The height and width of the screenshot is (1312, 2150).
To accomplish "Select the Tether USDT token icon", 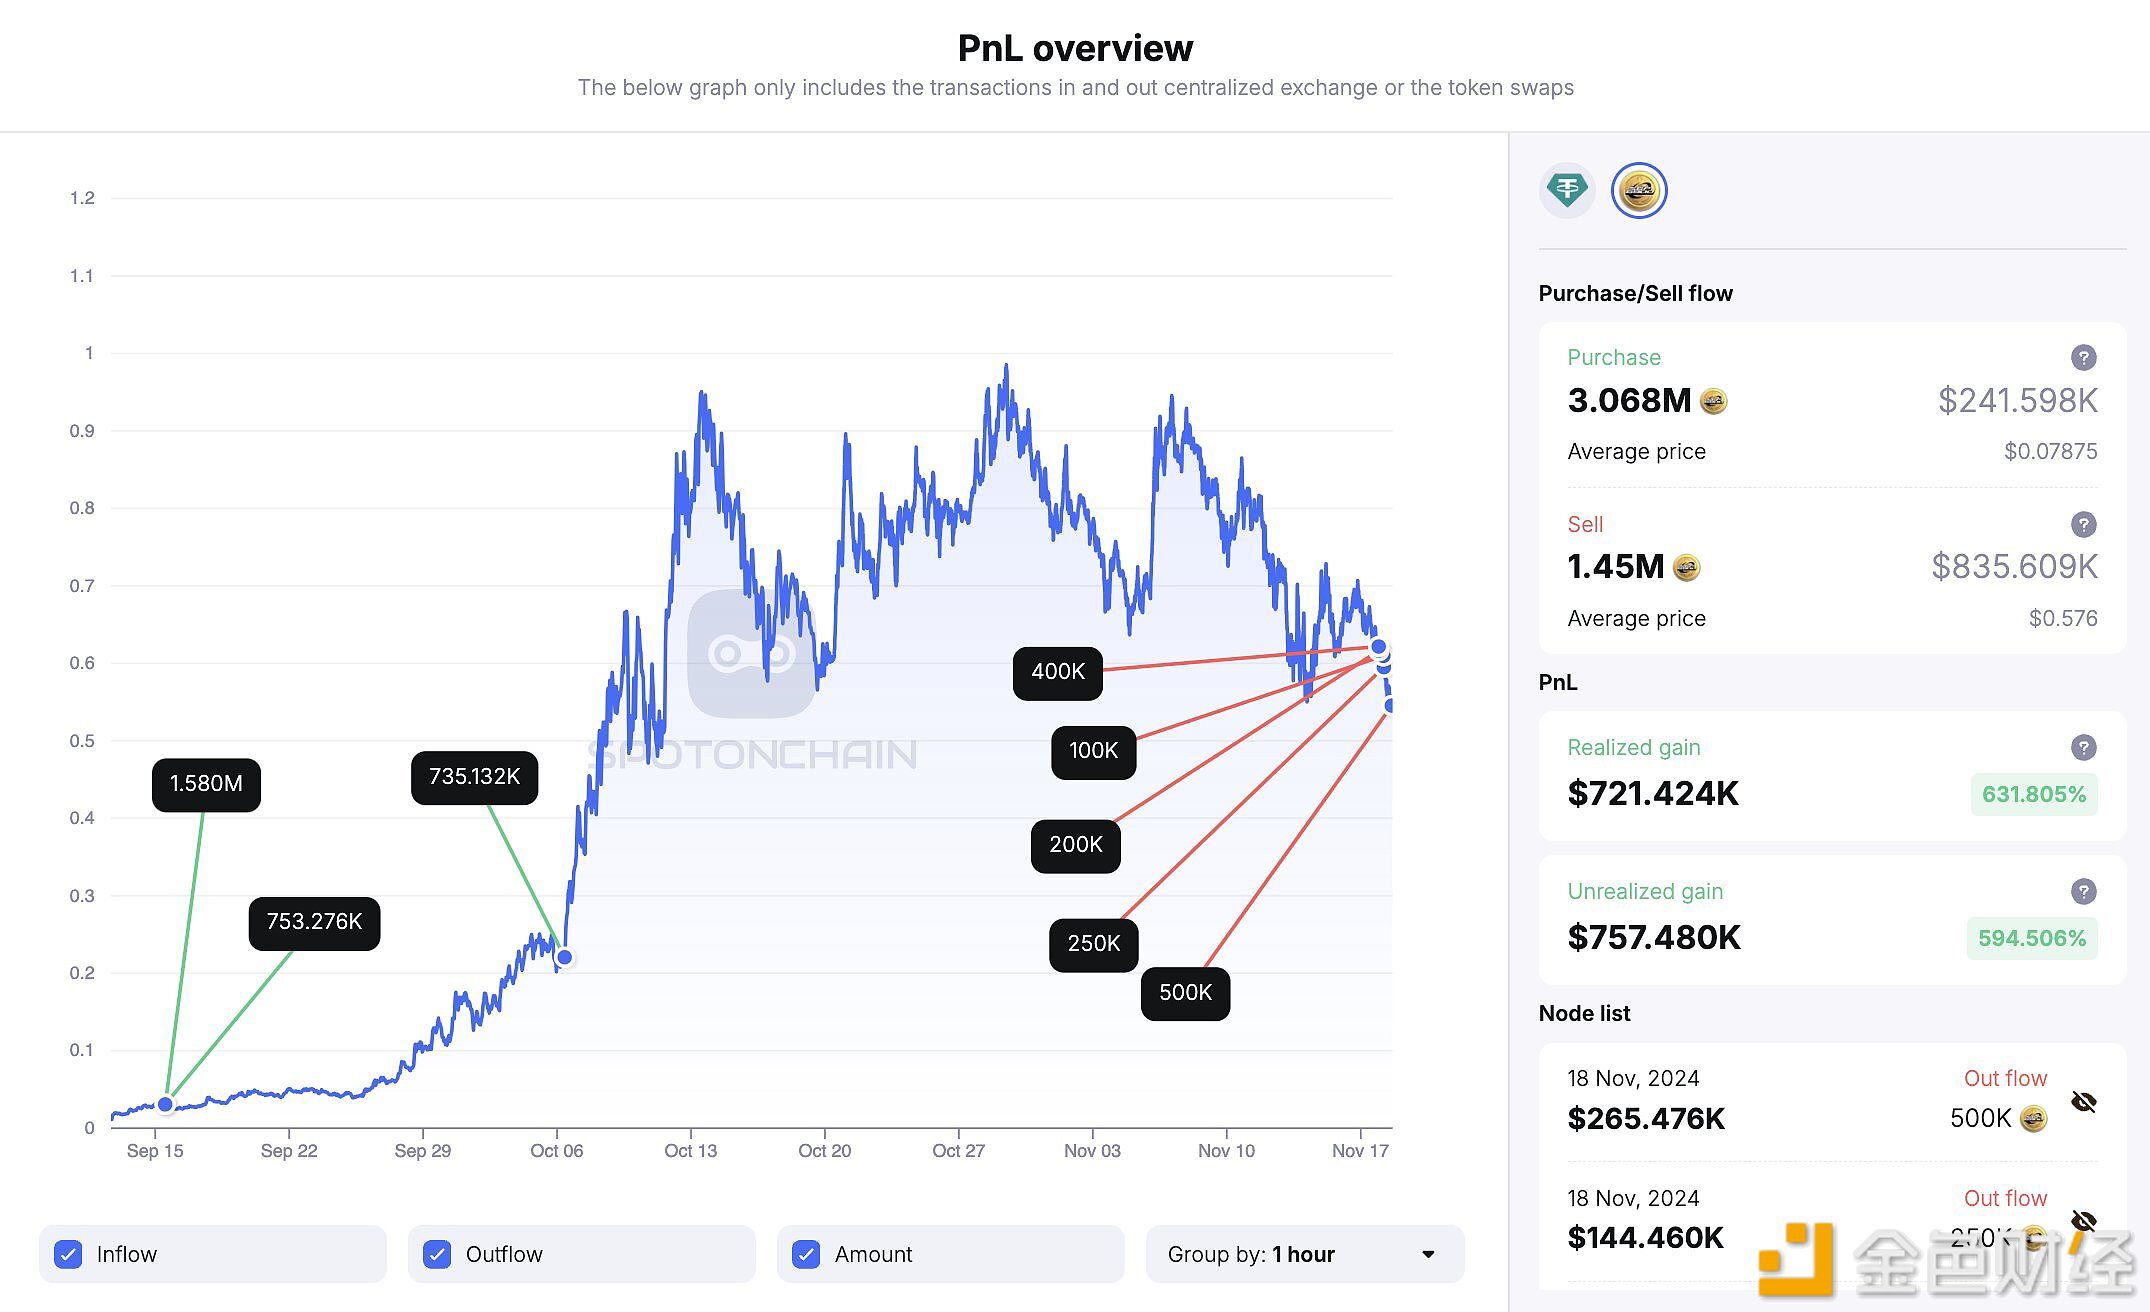I will tap(1566, 190).
